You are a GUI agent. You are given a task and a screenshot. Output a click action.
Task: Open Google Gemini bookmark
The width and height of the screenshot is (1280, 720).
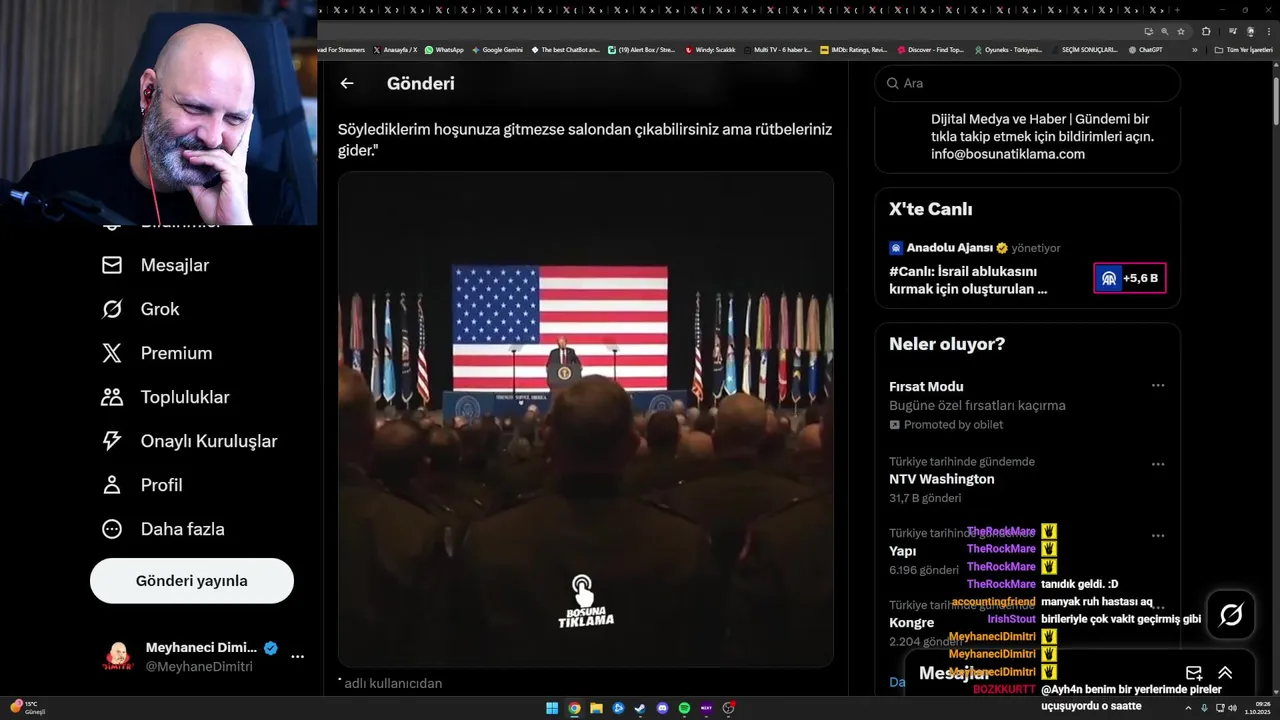click(x=498, y=50)
